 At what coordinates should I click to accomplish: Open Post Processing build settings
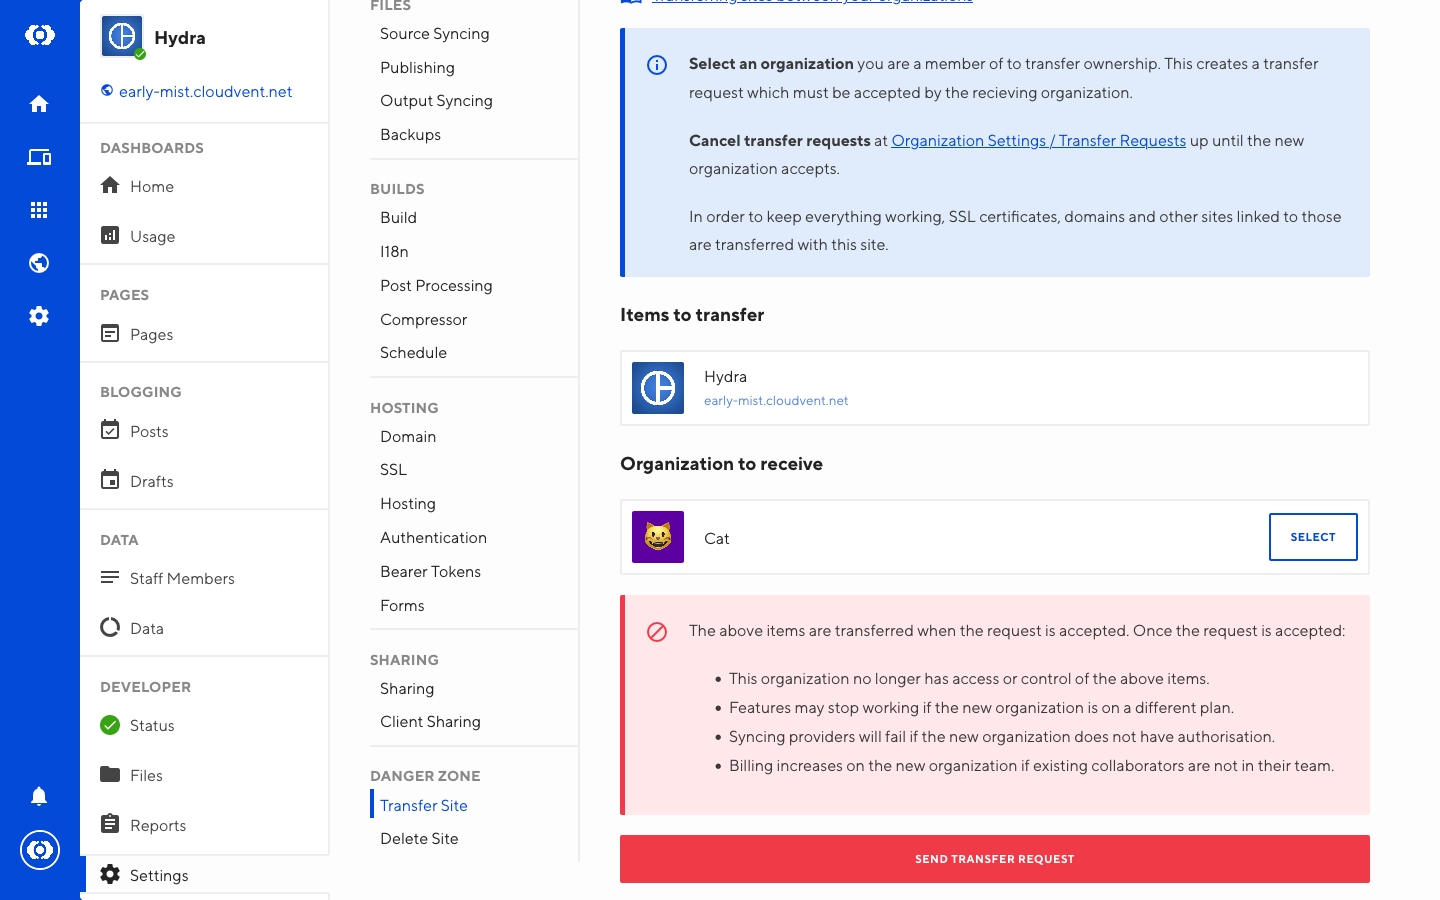(x=436, y=286)
